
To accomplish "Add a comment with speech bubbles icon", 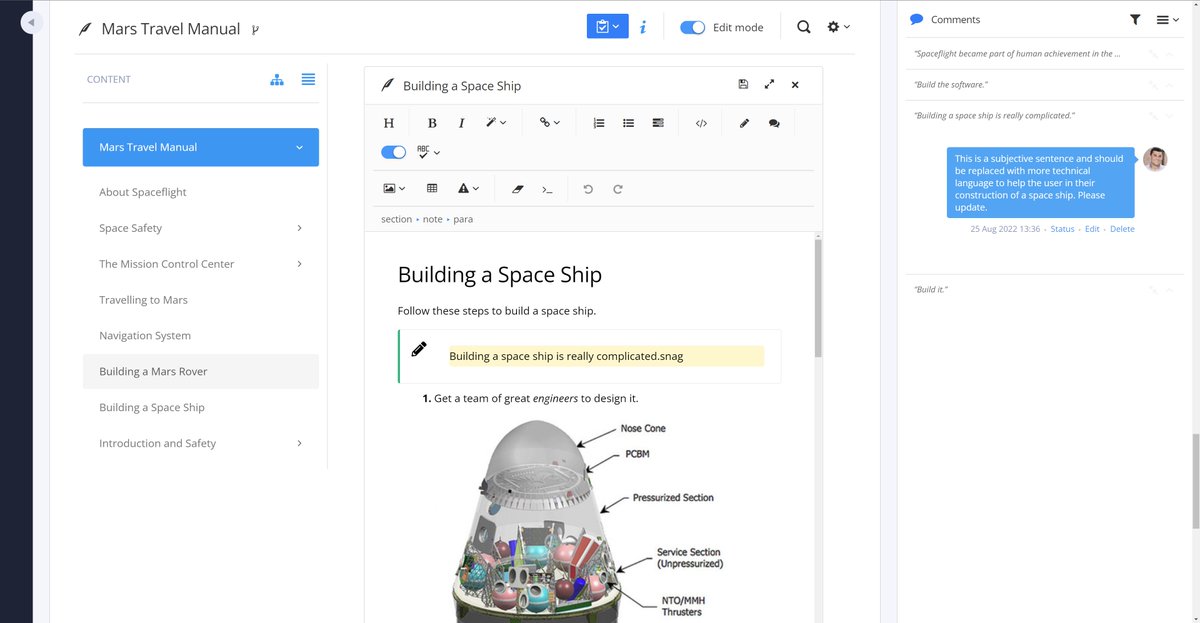I will tap(774, 123).
